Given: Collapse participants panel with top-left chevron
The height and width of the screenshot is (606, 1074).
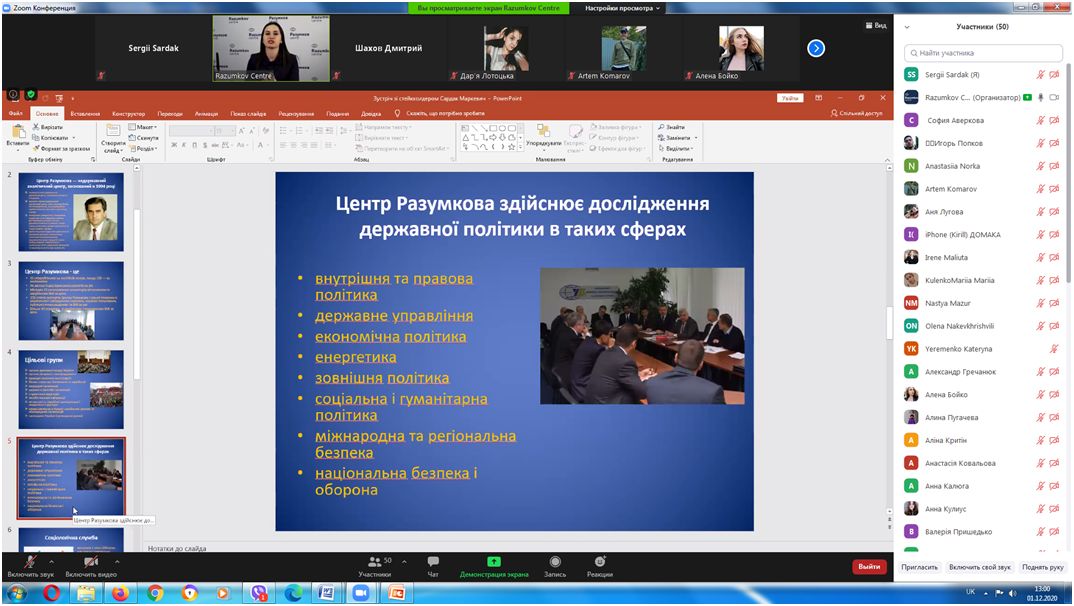Looking at the screenshot, I should (x=907, y=27).
